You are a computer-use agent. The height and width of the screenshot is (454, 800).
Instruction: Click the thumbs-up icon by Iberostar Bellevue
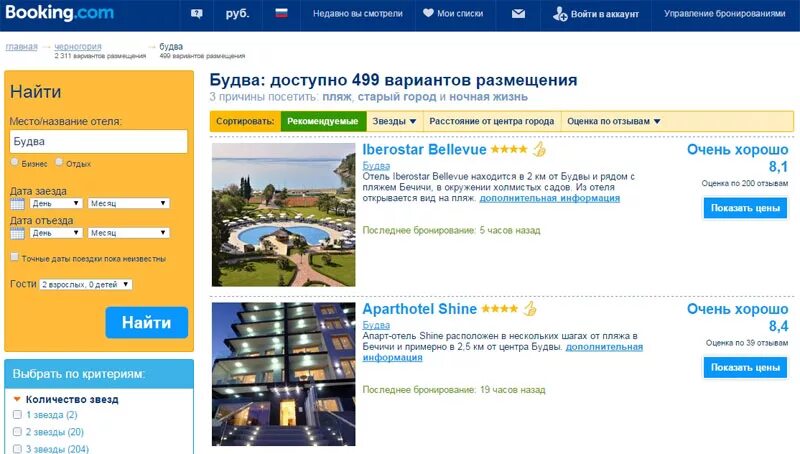pos(539,149)
